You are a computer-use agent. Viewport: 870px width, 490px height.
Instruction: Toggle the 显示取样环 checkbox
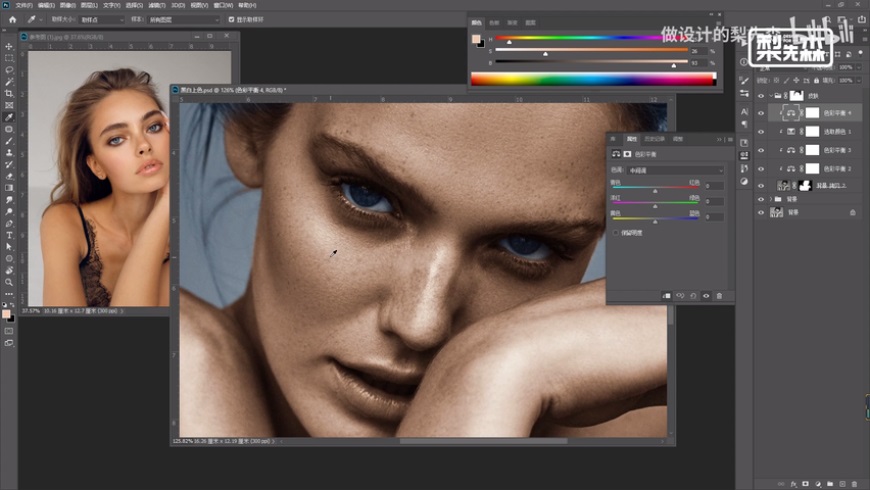click(232, 19)
